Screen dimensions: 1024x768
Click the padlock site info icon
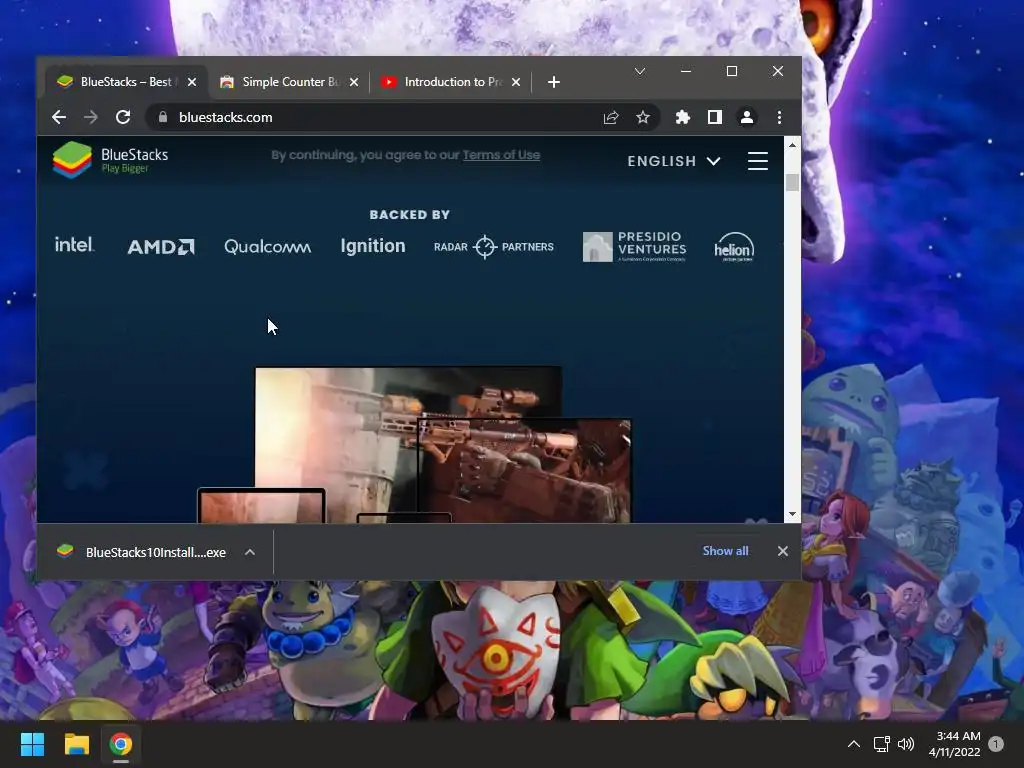click(163, 118)
